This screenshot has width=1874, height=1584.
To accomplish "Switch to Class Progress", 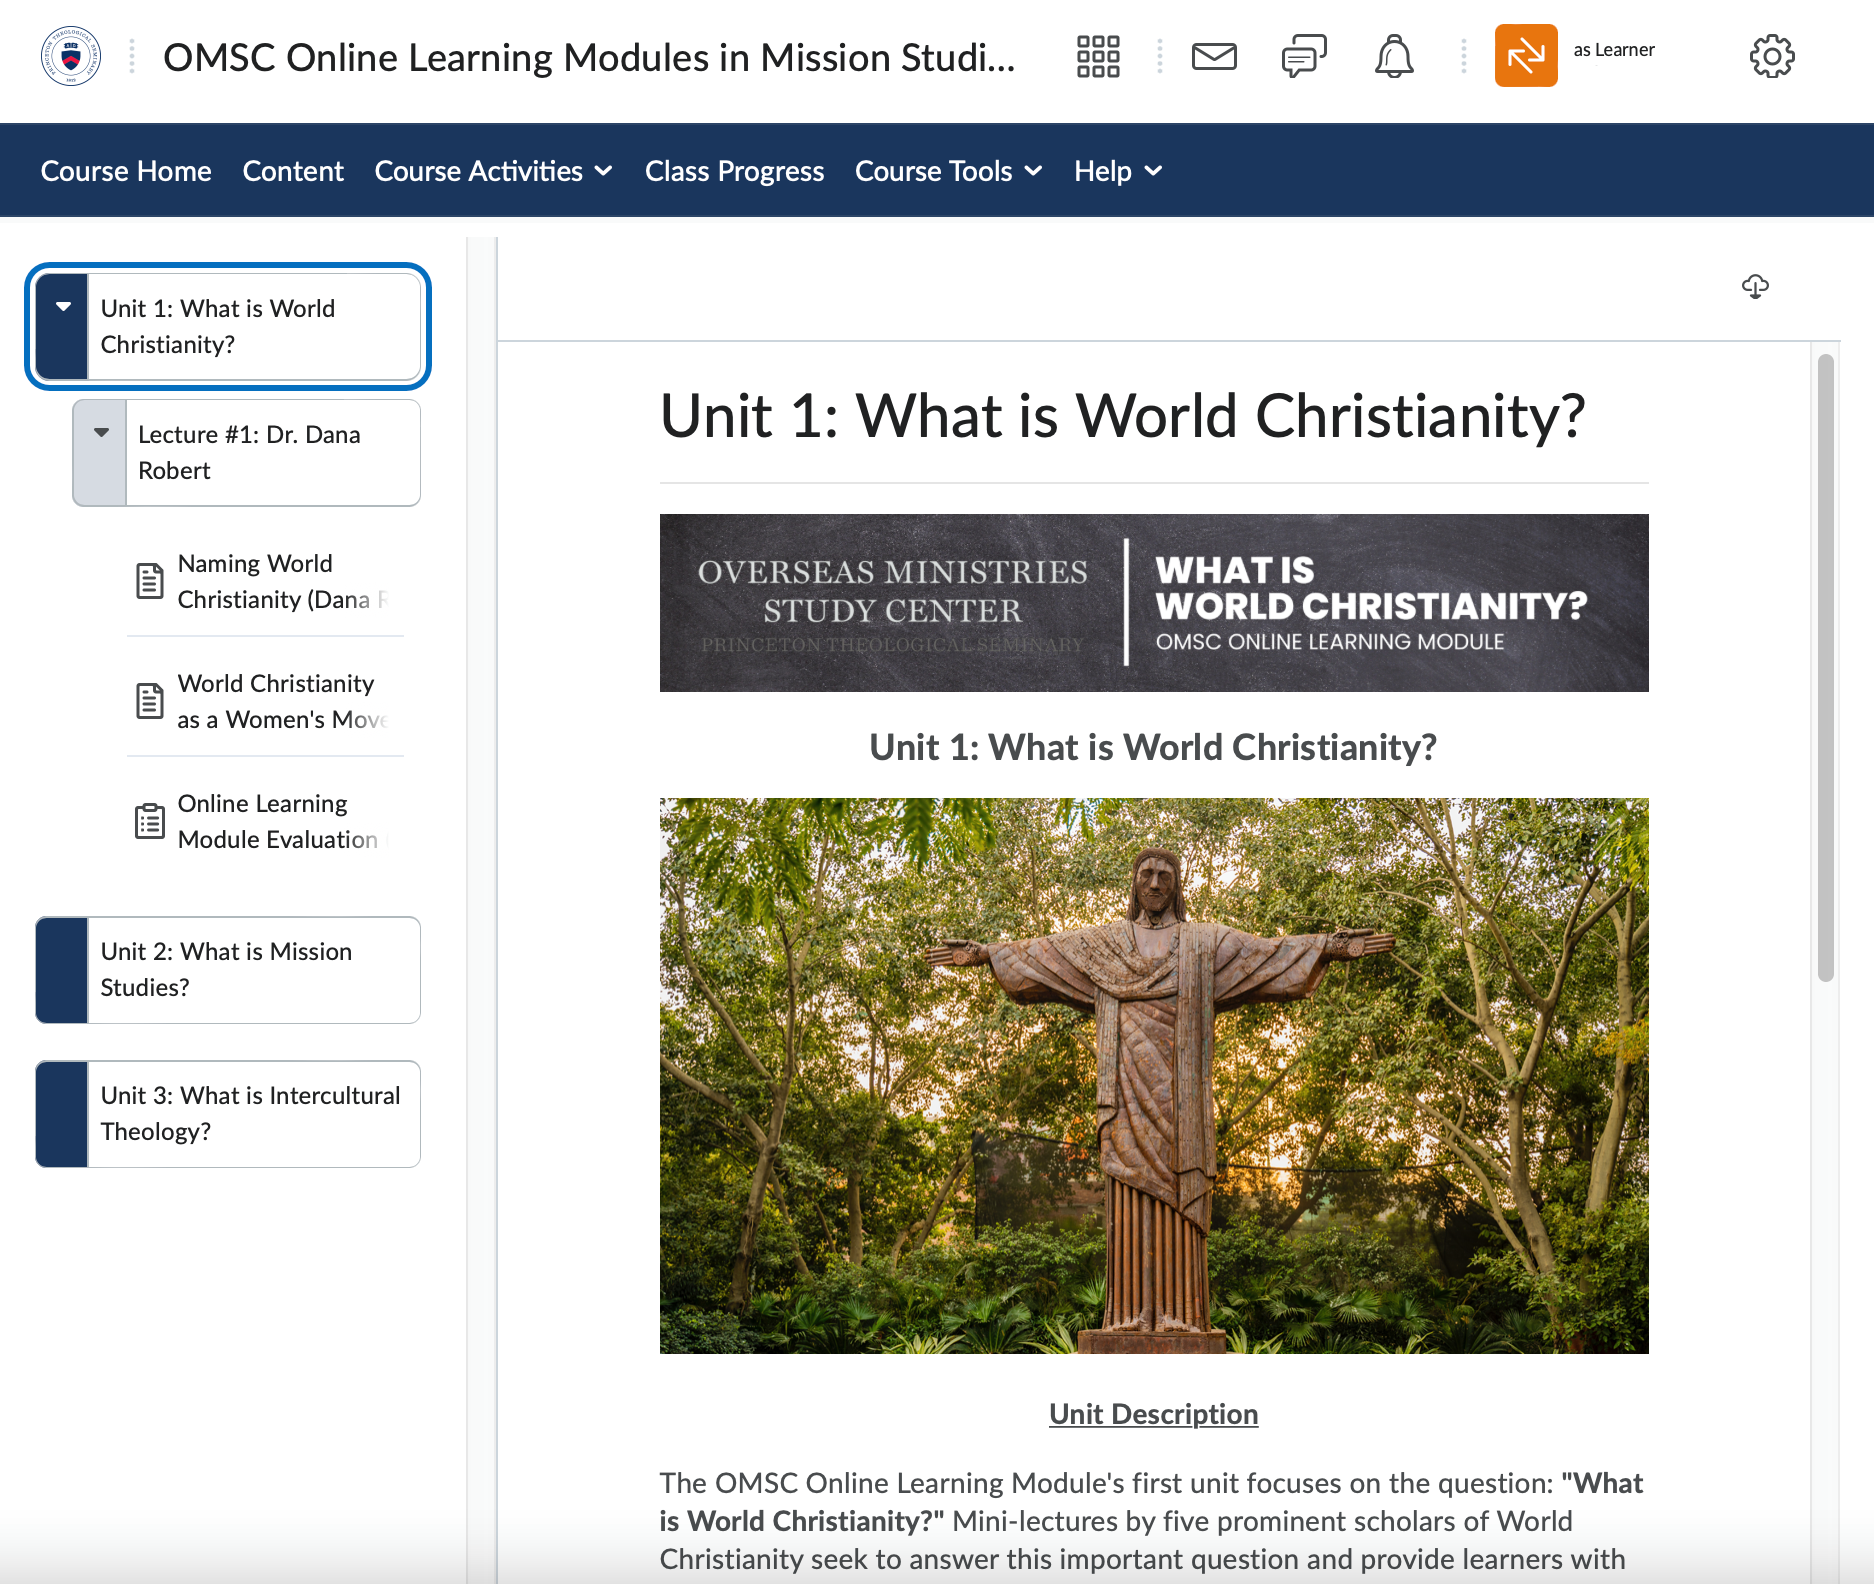I will click(735, 170).
